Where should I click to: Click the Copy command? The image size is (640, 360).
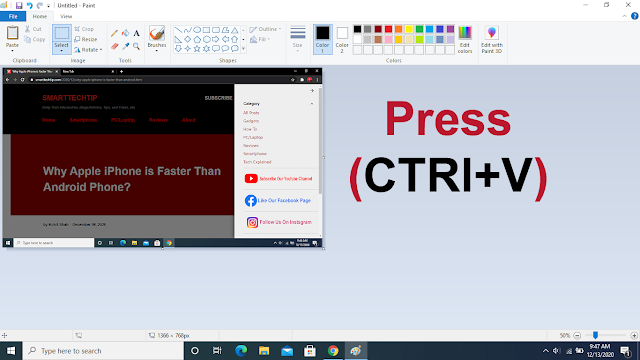[35, 40]
